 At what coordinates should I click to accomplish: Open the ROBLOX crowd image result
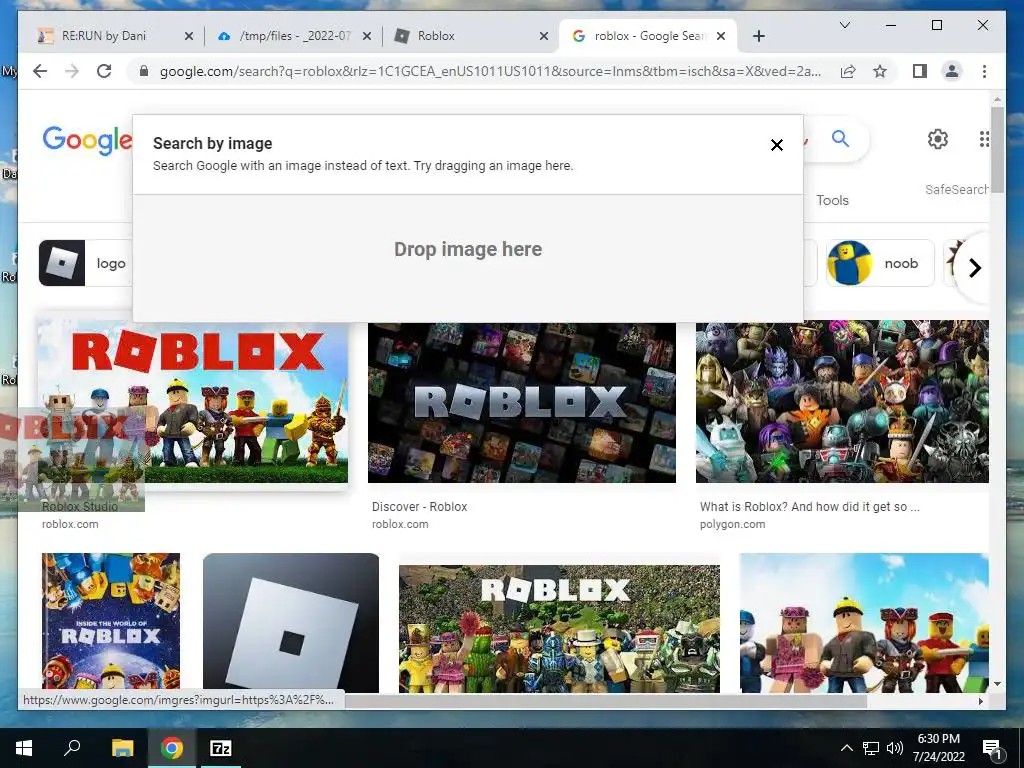559,628
